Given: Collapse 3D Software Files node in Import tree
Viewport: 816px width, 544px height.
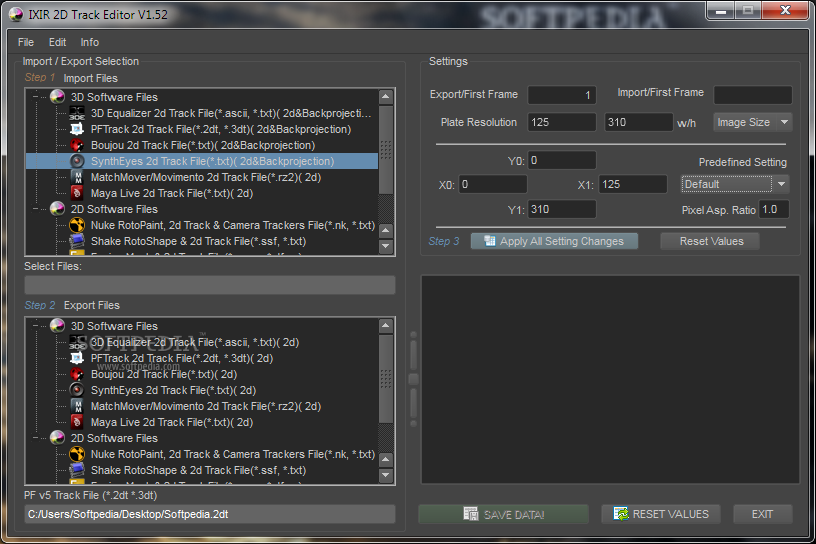Looking at the screenshot, I should [x=35, y=97].
